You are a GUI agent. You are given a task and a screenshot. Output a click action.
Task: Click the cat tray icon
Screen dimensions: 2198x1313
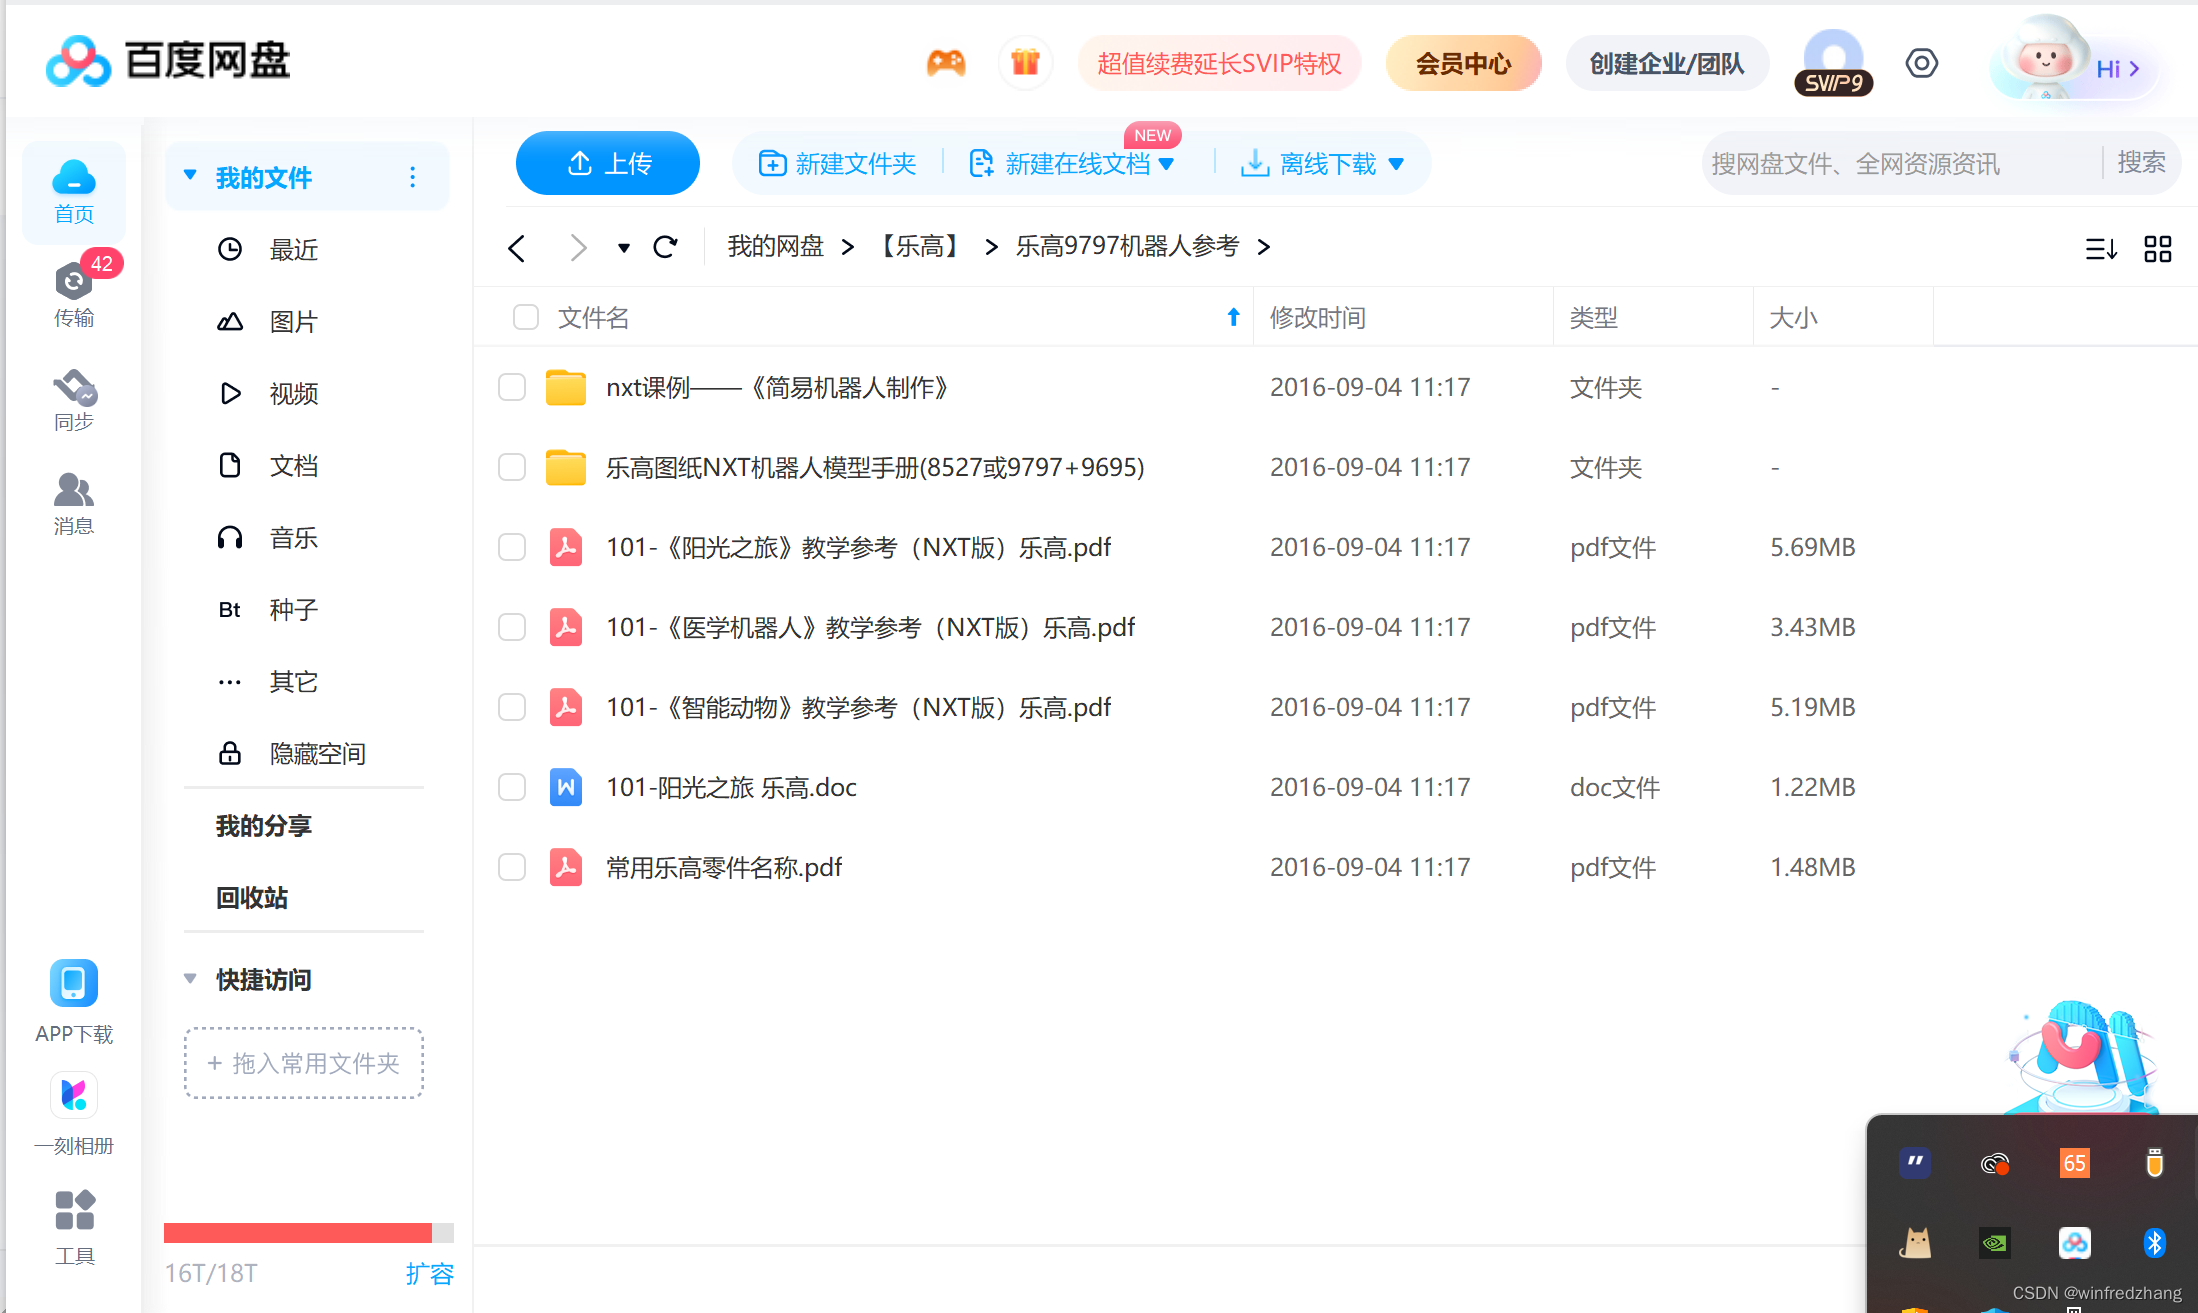click(x=1915, y=1243)
